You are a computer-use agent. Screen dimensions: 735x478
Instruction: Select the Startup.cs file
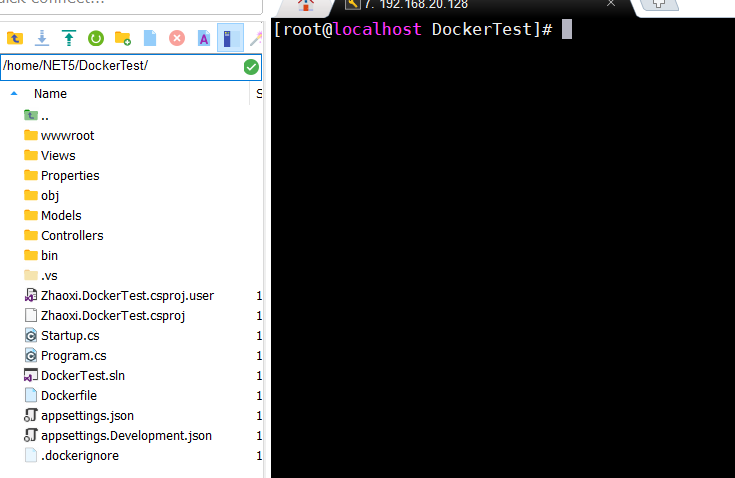(70, 335)
